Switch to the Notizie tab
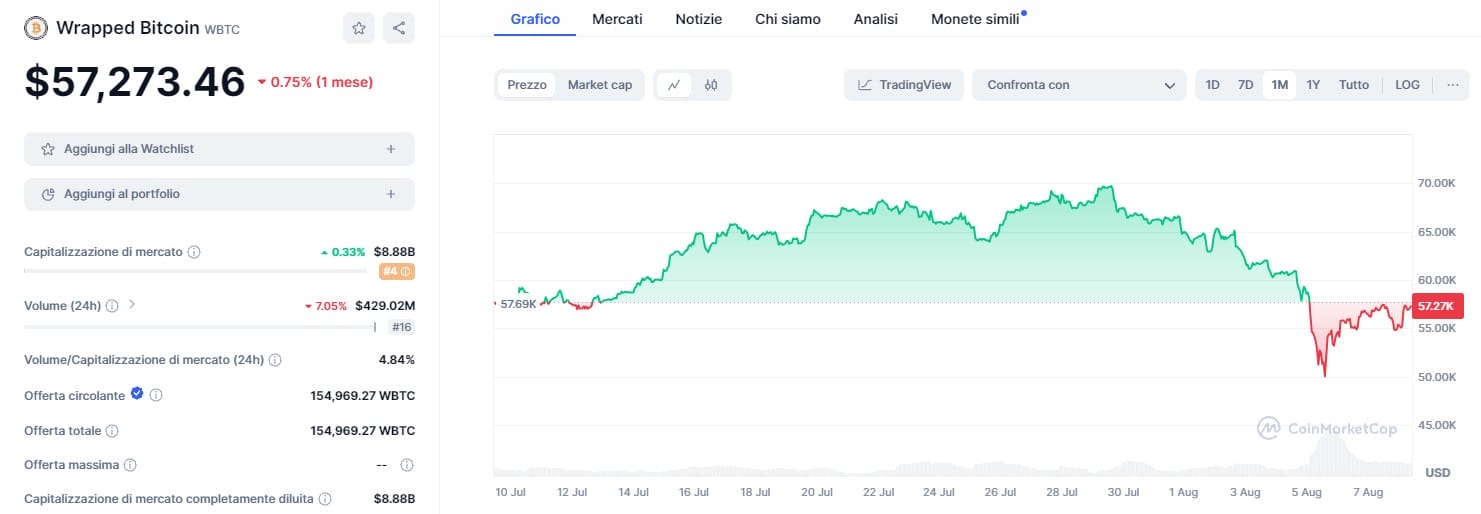This screenshot has height=514, width=1481. click(x=698, y=19)
